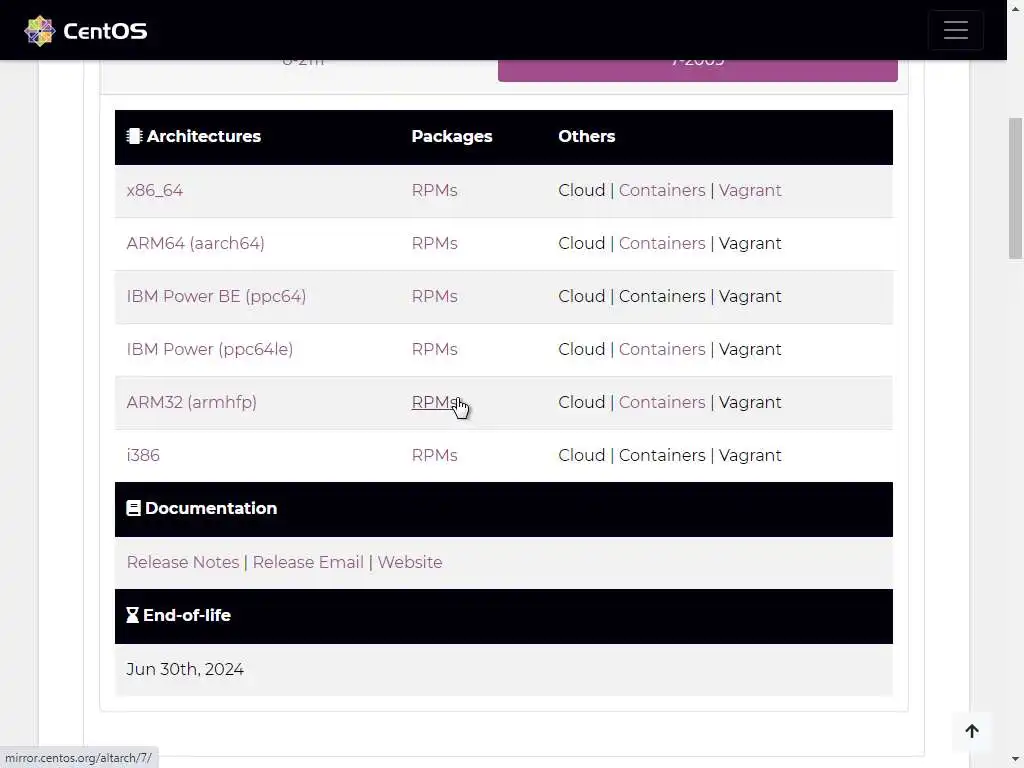
Task: Switch to the 8-2111 version tab
Action: [x=302, y=68]
